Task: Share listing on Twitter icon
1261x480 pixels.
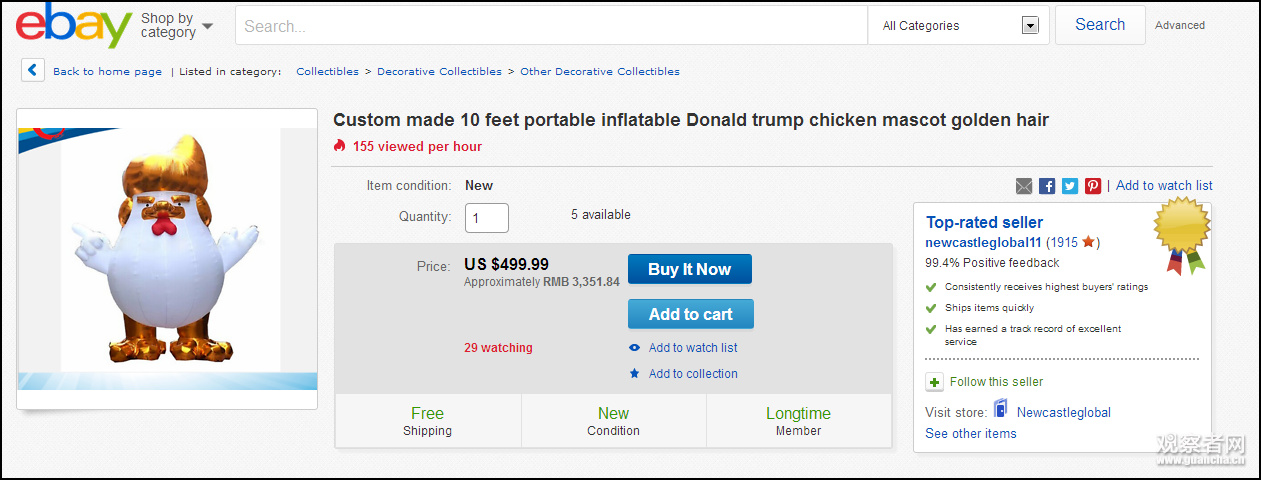Action: pos(1070,186)
